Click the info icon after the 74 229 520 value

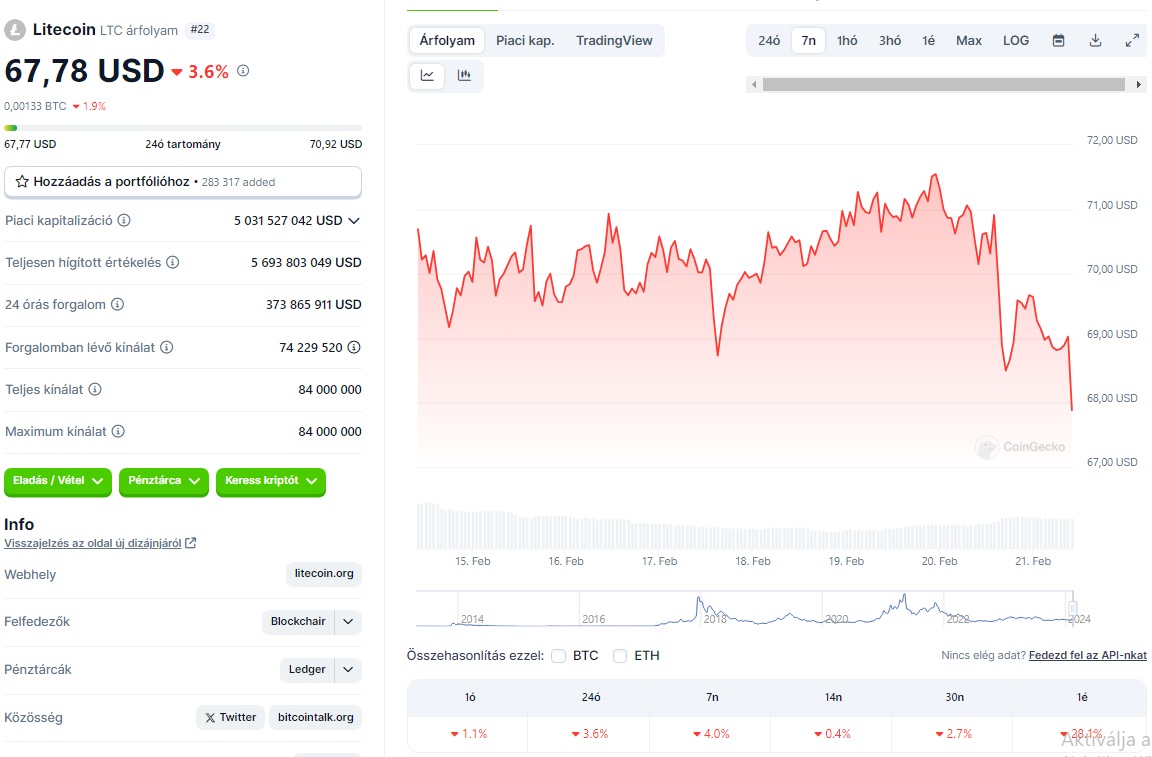click(x=354, y=347)
